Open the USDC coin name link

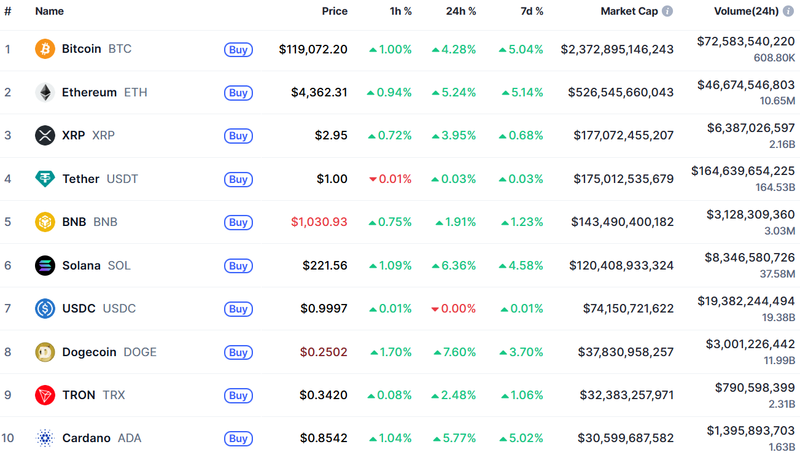[x=78, y=309]
